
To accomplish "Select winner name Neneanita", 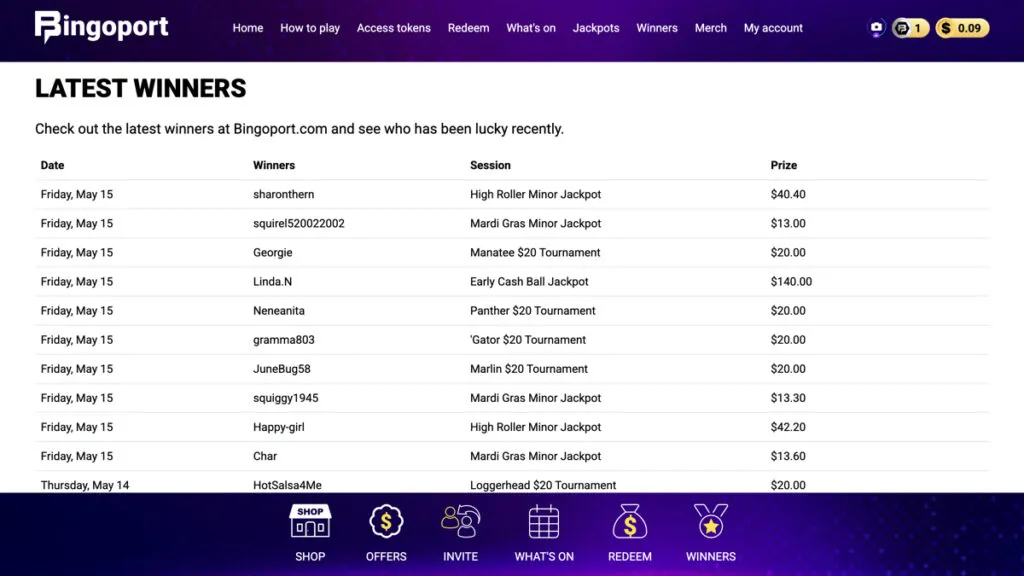I will point(279,311).
